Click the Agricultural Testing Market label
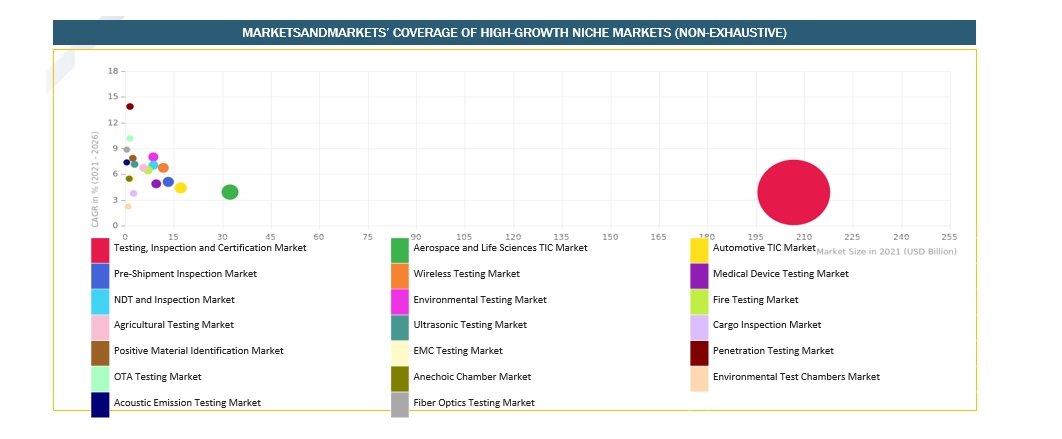The width and height of the screenshot is (1062, 439). (x=174, y=325)
